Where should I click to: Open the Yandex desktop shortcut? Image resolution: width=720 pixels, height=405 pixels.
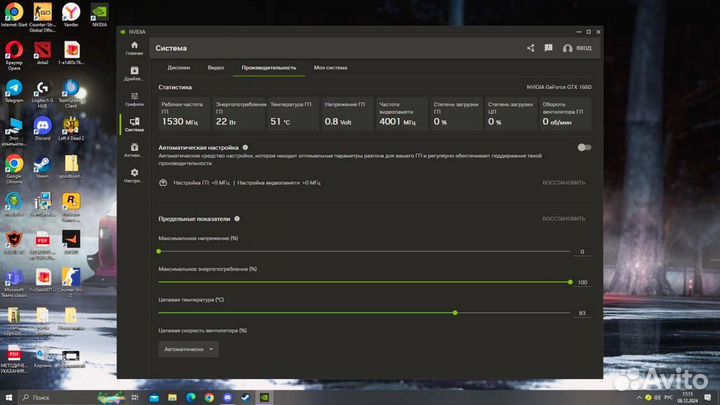pyautogui.click(x=71, y=15)
